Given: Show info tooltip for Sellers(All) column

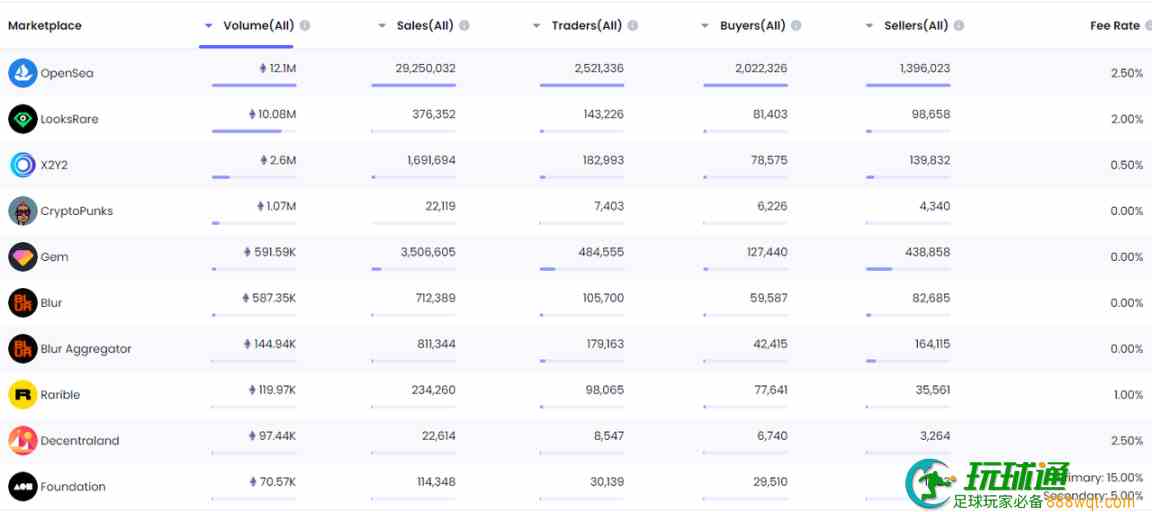Looking at the screenshot, I should (x=959, y=26).
